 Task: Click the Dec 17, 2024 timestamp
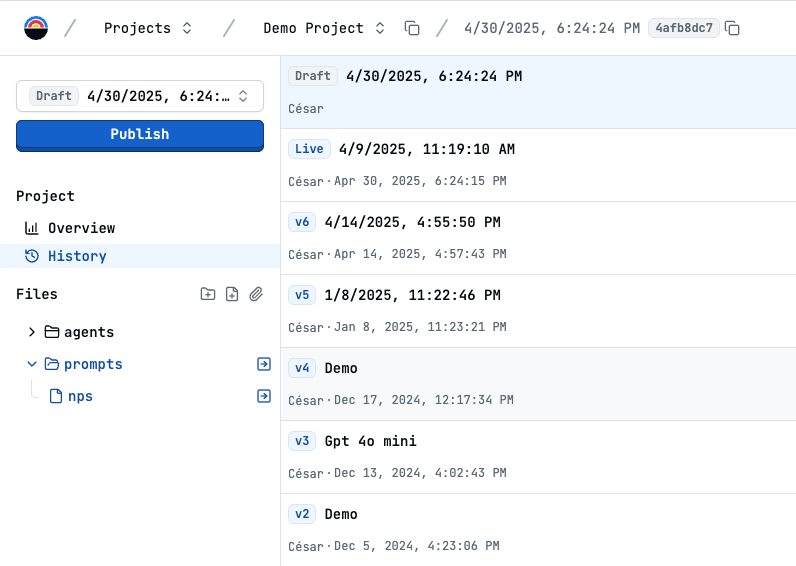coord(424,400)
